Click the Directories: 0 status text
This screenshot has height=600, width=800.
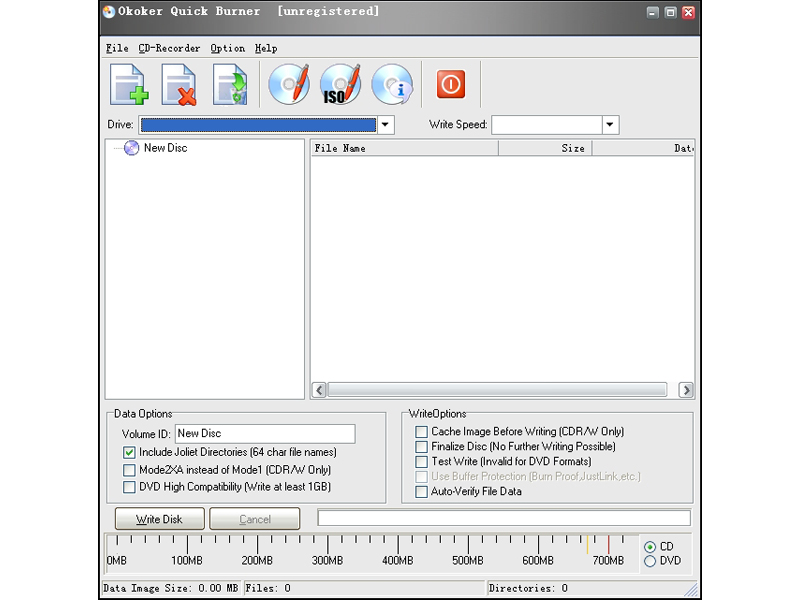(x=528, y=588)
